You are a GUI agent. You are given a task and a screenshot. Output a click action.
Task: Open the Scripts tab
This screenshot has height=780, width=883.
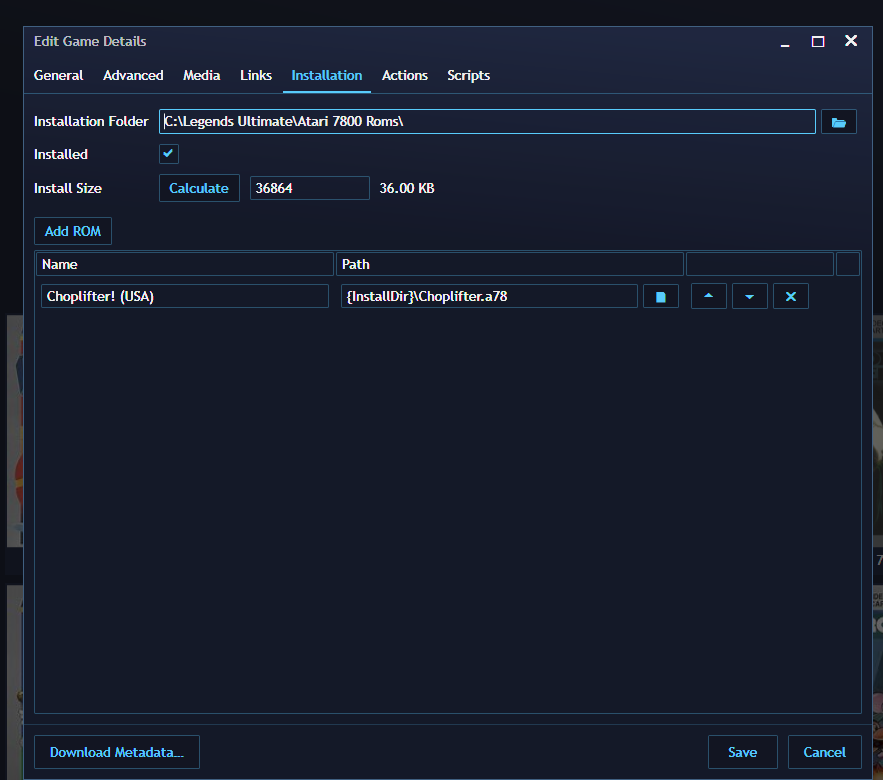[x=468, y=75]
